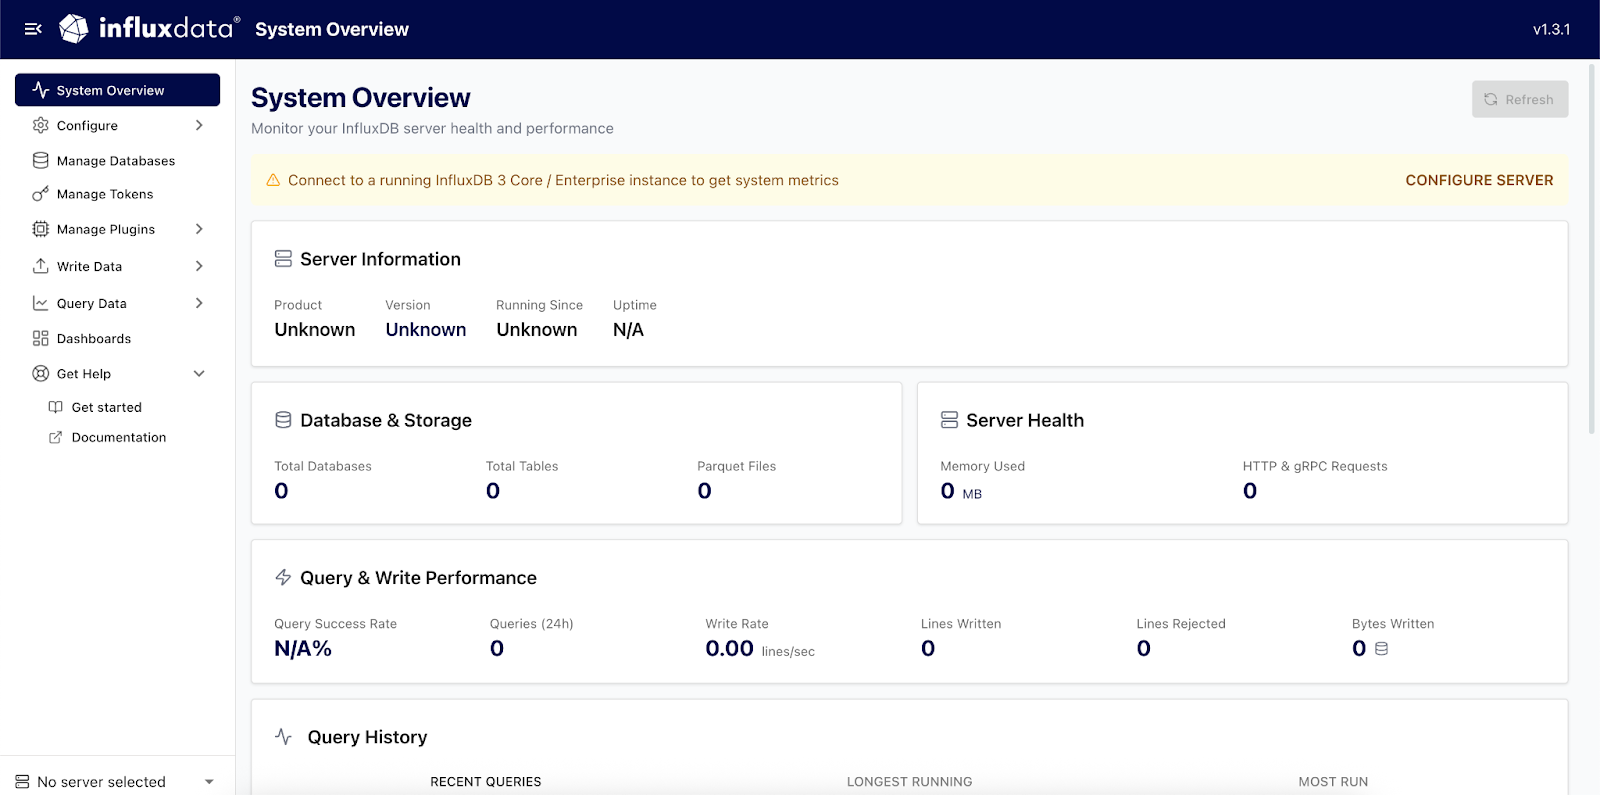Click the Query Data chart icon
The height and width of the screenshot is (795, 1600).
(x=41, y=303)
